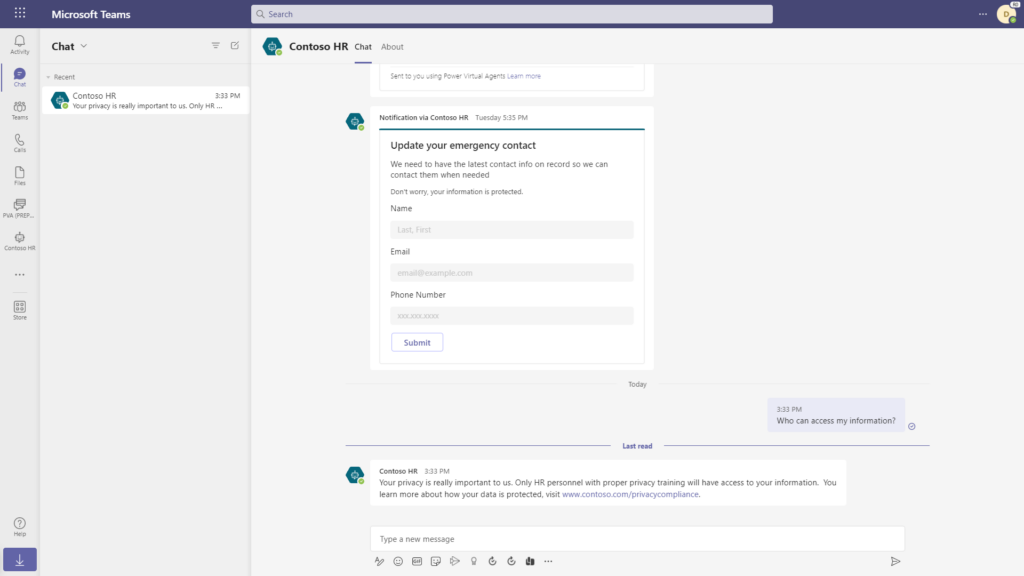Screen dimensions: 1024x576
Task: Open the chat filter menu
Action: pyautogui.click(x=215, y=45)
